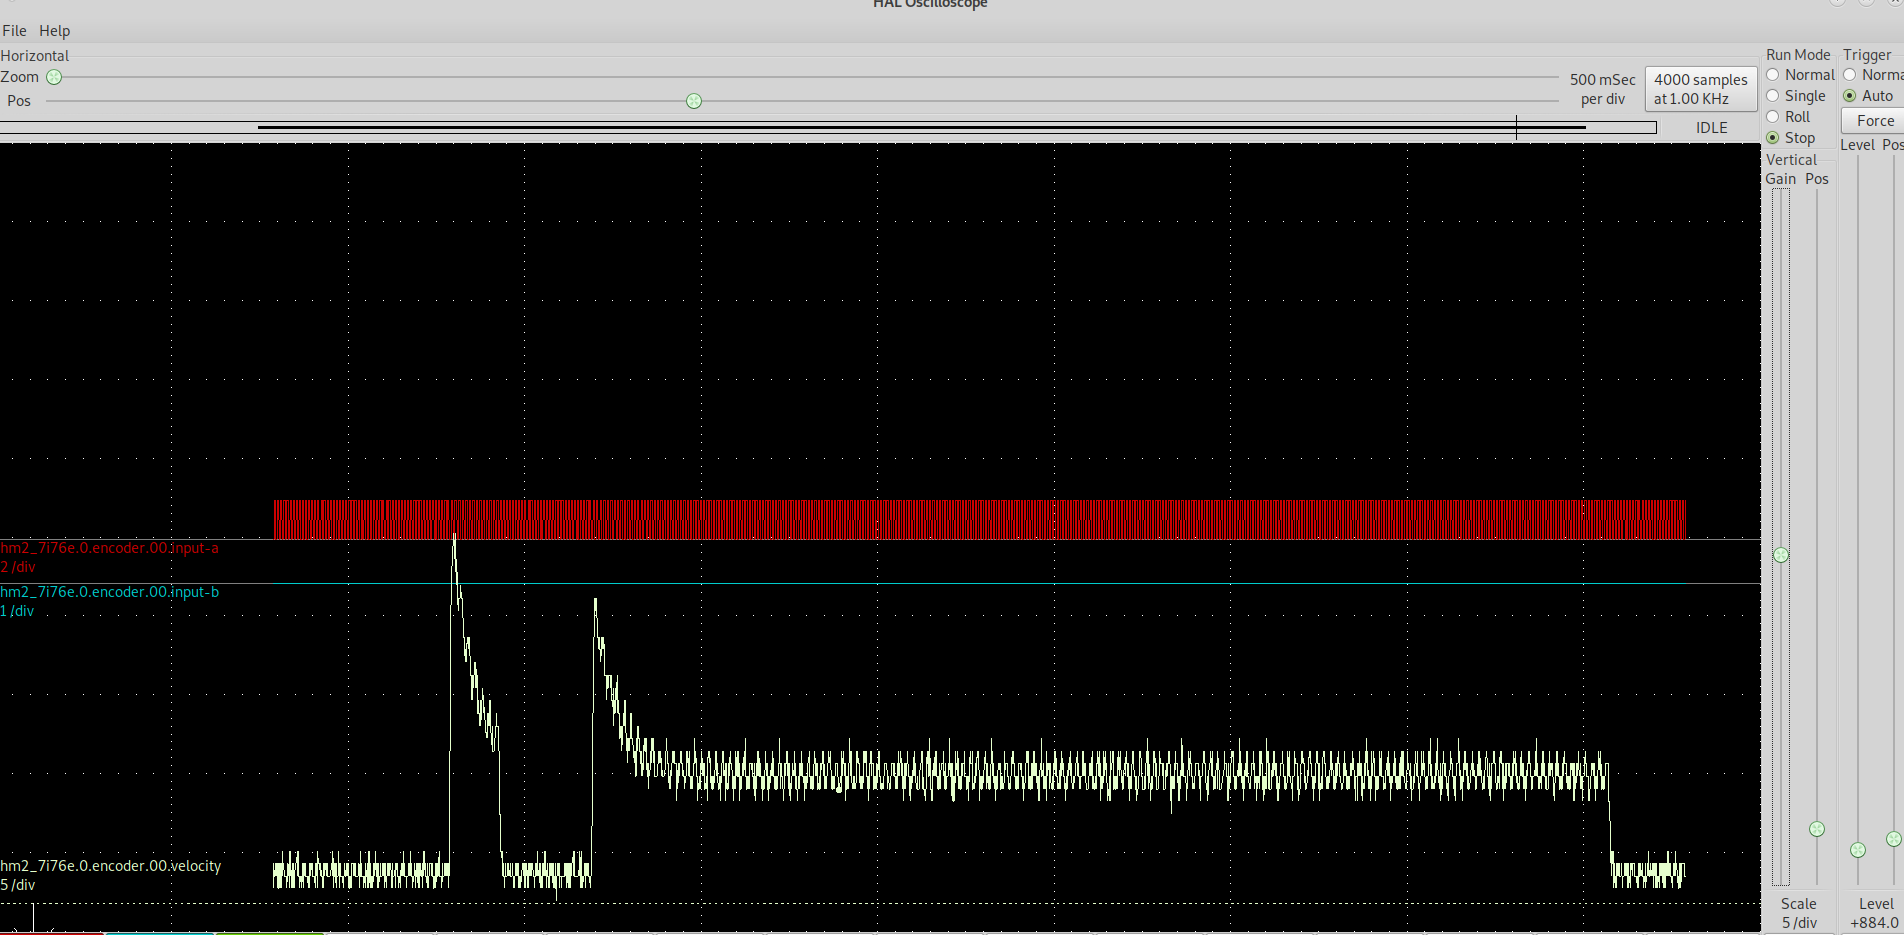1904x935 pixels.
Task: Select Run Mode Stop
Action: point(1790,138)
